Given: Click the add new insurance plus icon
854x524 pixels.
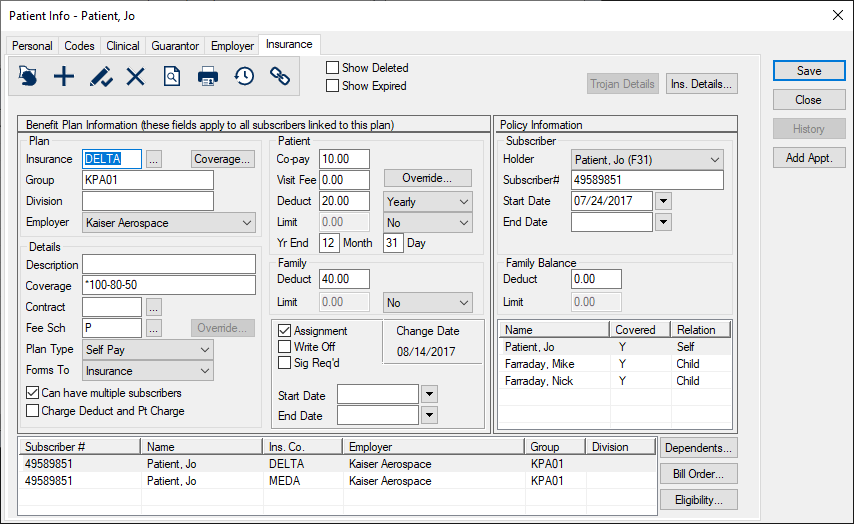Looking at the screenshot, I should [x=64, y=76].
